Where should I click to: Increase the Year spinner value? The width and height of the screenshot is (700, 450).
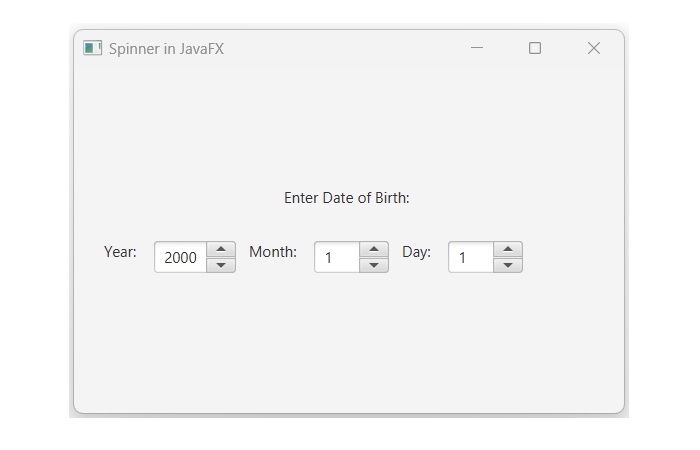(221, 250)
